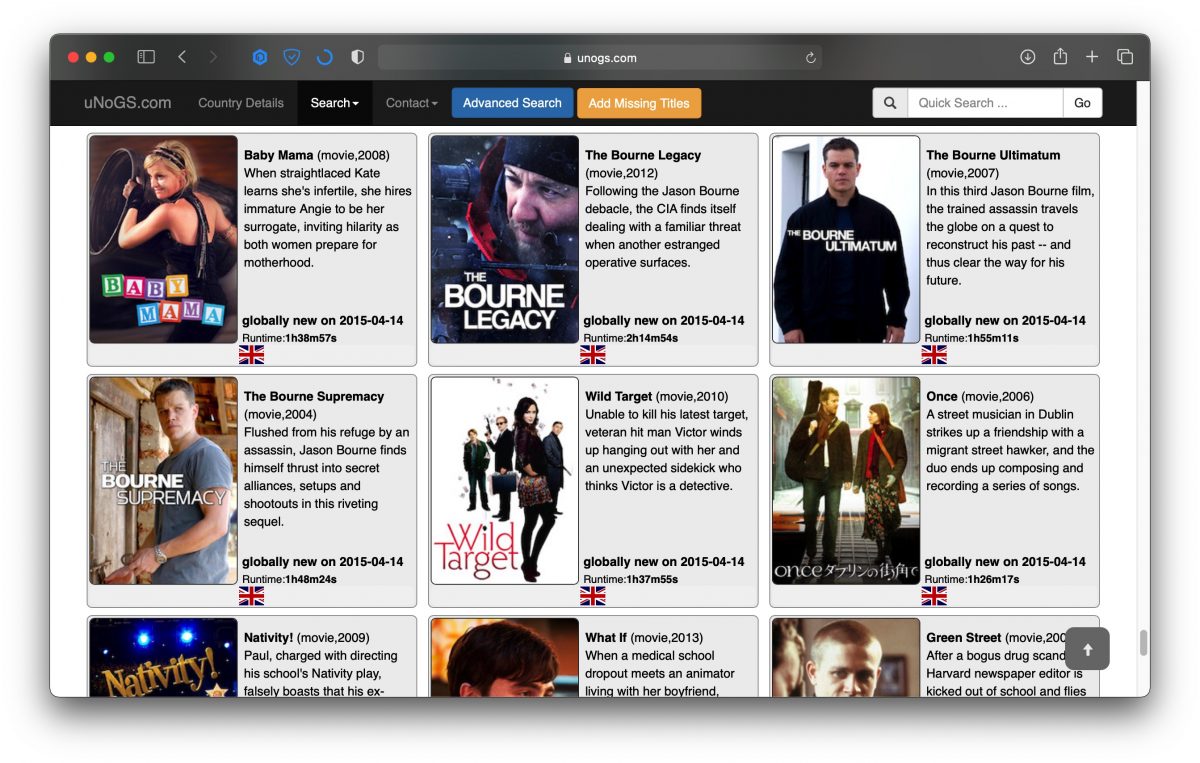Open Safari sidebar toggle icon
The width and height of the screenshot is (1200, 763).
(146, 57)
